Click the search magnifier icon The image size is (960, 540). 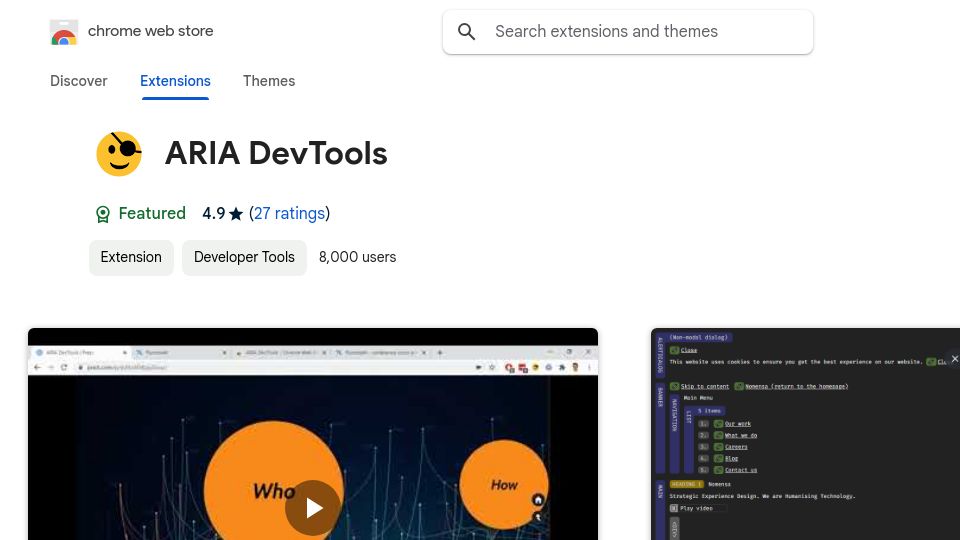(467, 32)
